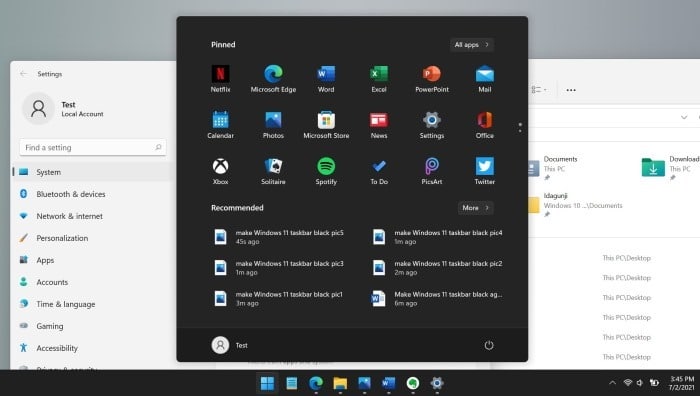Open the Idagunji folder in File Explorer

(576, 204)
